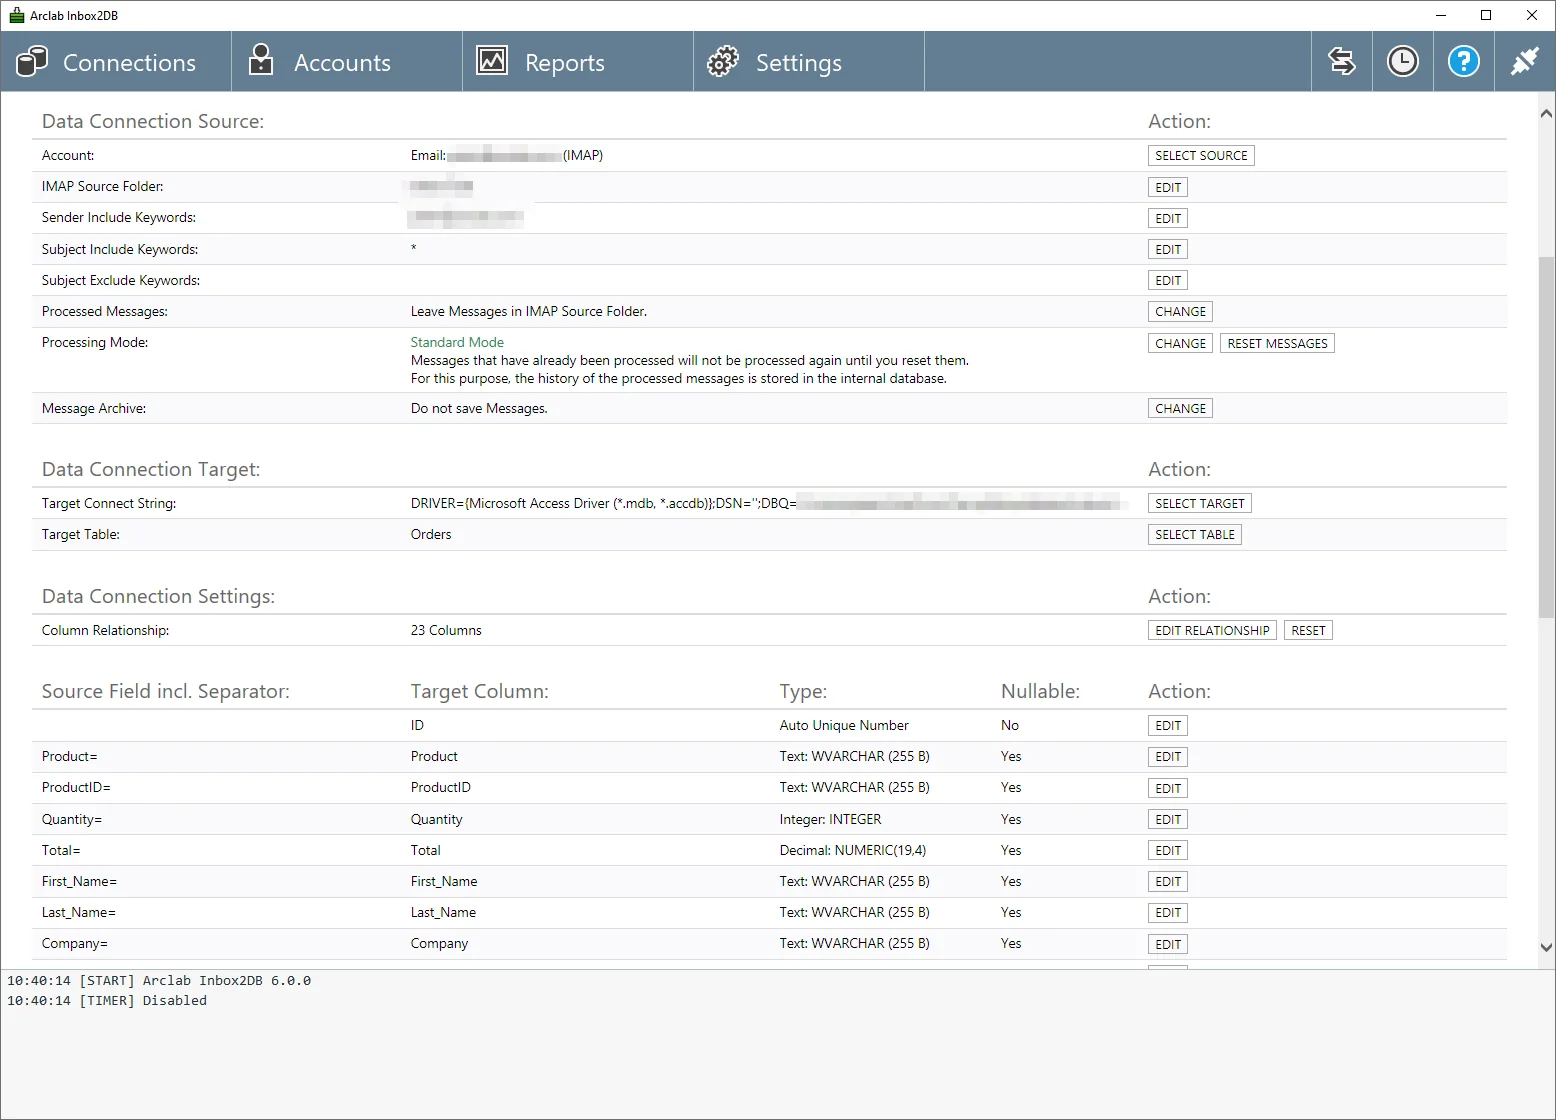Screen dimensions: 1556x1120
Task: Click the plug connection icon
Action: tap(1525, 62)
